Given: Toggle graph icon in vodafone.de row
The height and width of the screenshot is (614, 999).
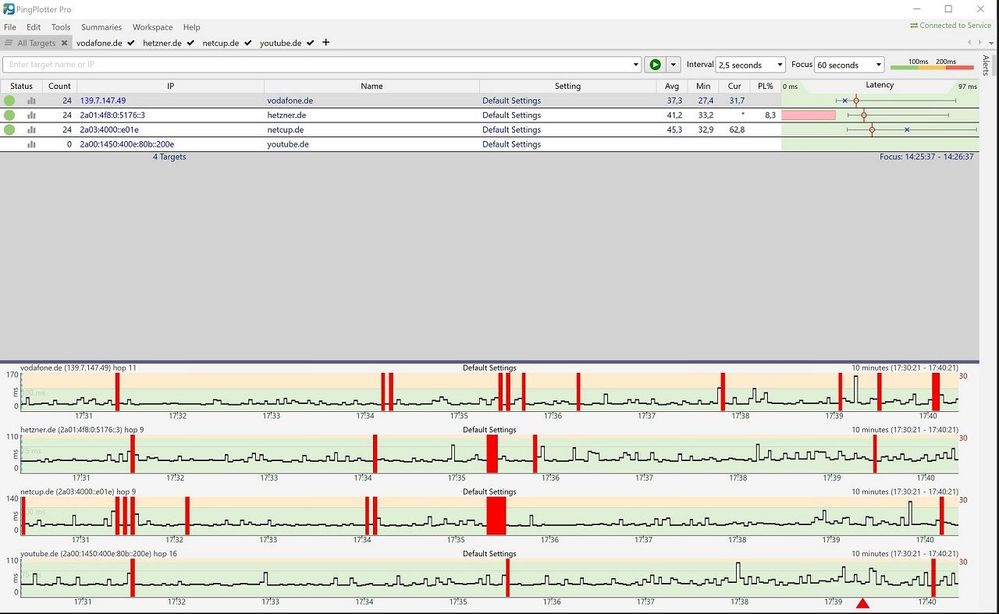Looking at the screenshot, I should [31, 101].
